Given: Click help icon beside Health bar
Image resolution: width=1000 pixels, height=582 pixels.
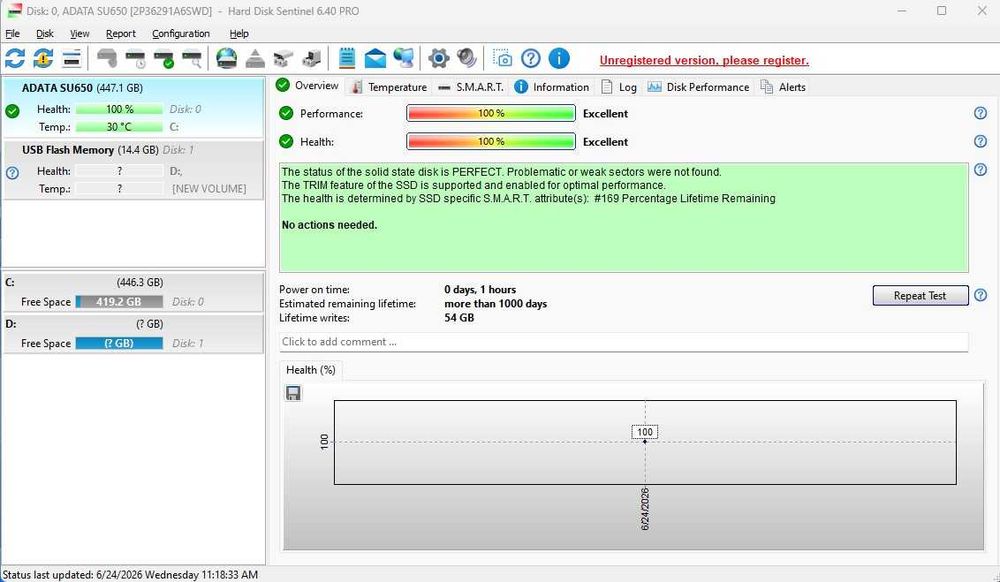Looking at the screenshot, I should click(980, 142).
